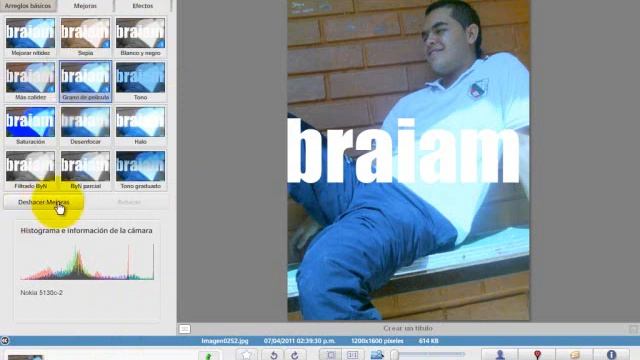Image resolution: width=640 pixels, height=360 pixels.
Task: Click the main braiam photo preview
Action: point(409,160)
